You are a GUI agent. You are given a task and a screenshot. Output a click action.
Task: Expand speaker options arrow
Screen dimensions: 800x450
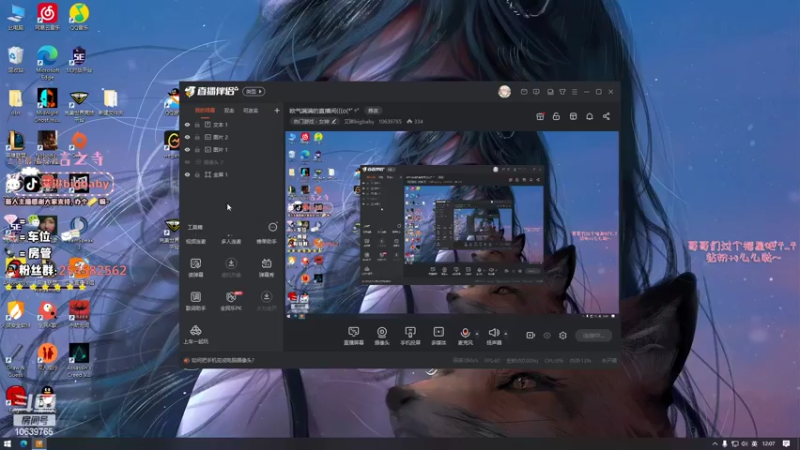(x=506, y=334)
